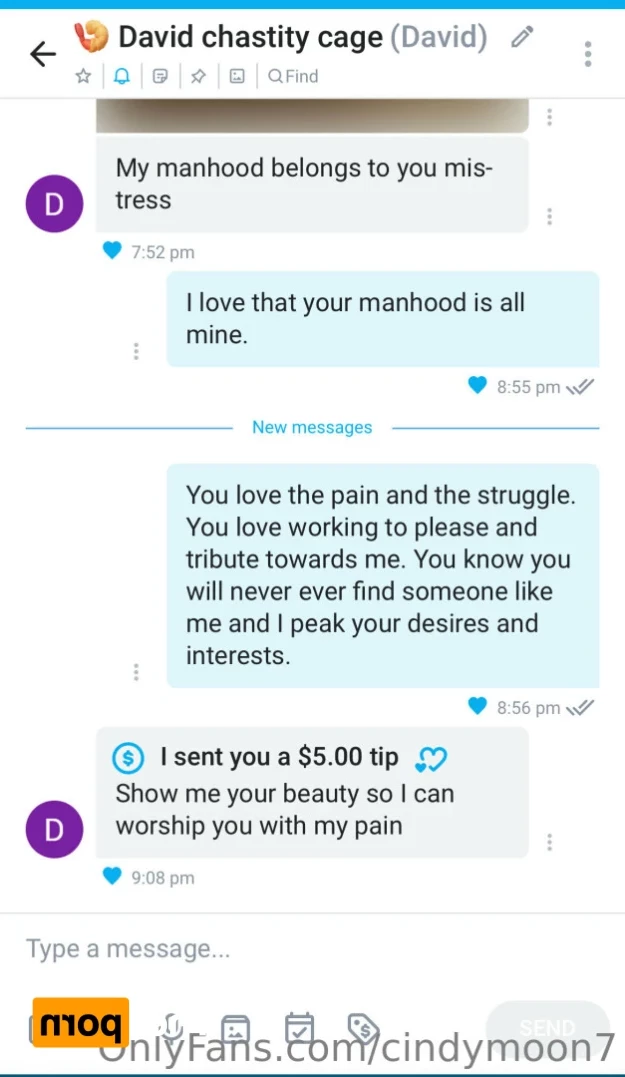Toggle notifications bell for this chat
Screen dimensions: 625x1077
point(122,76)
